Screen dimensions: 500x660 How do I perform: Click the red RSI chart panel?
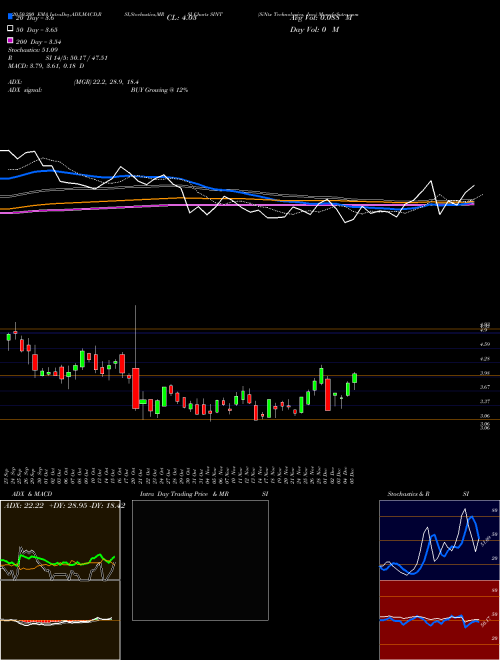point(439,620)
